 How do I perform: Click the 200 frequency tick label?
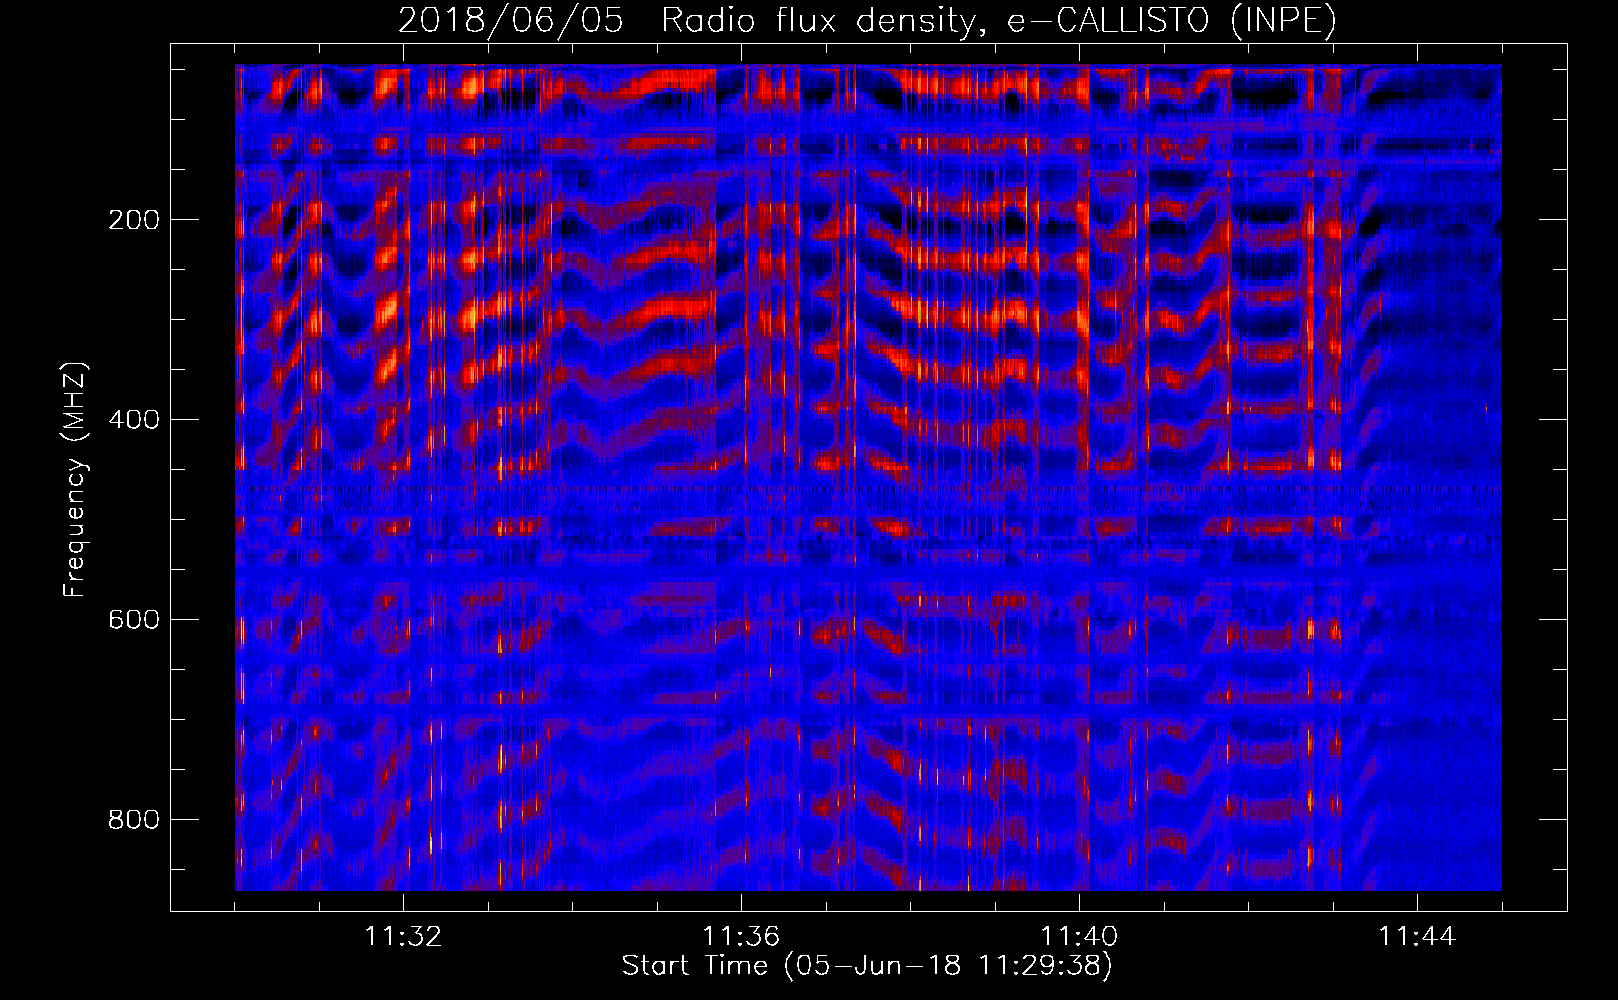point(134,220)
